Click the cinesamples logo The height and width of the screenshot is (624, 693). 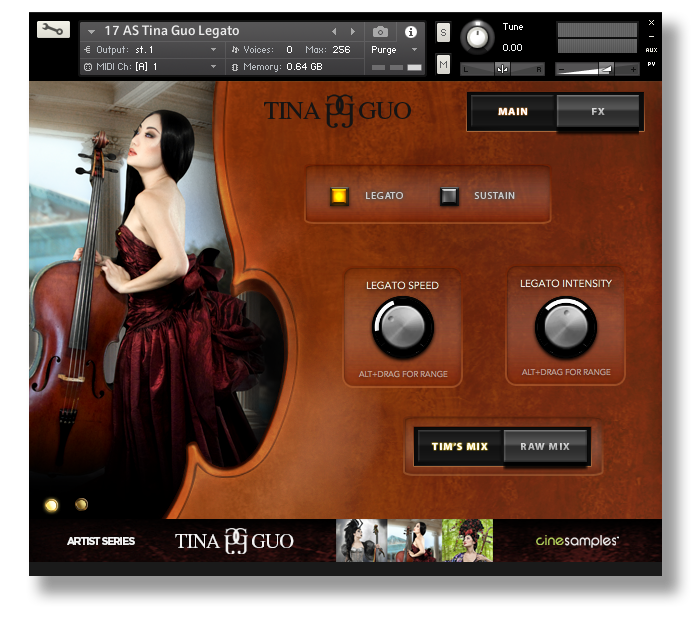577,540
